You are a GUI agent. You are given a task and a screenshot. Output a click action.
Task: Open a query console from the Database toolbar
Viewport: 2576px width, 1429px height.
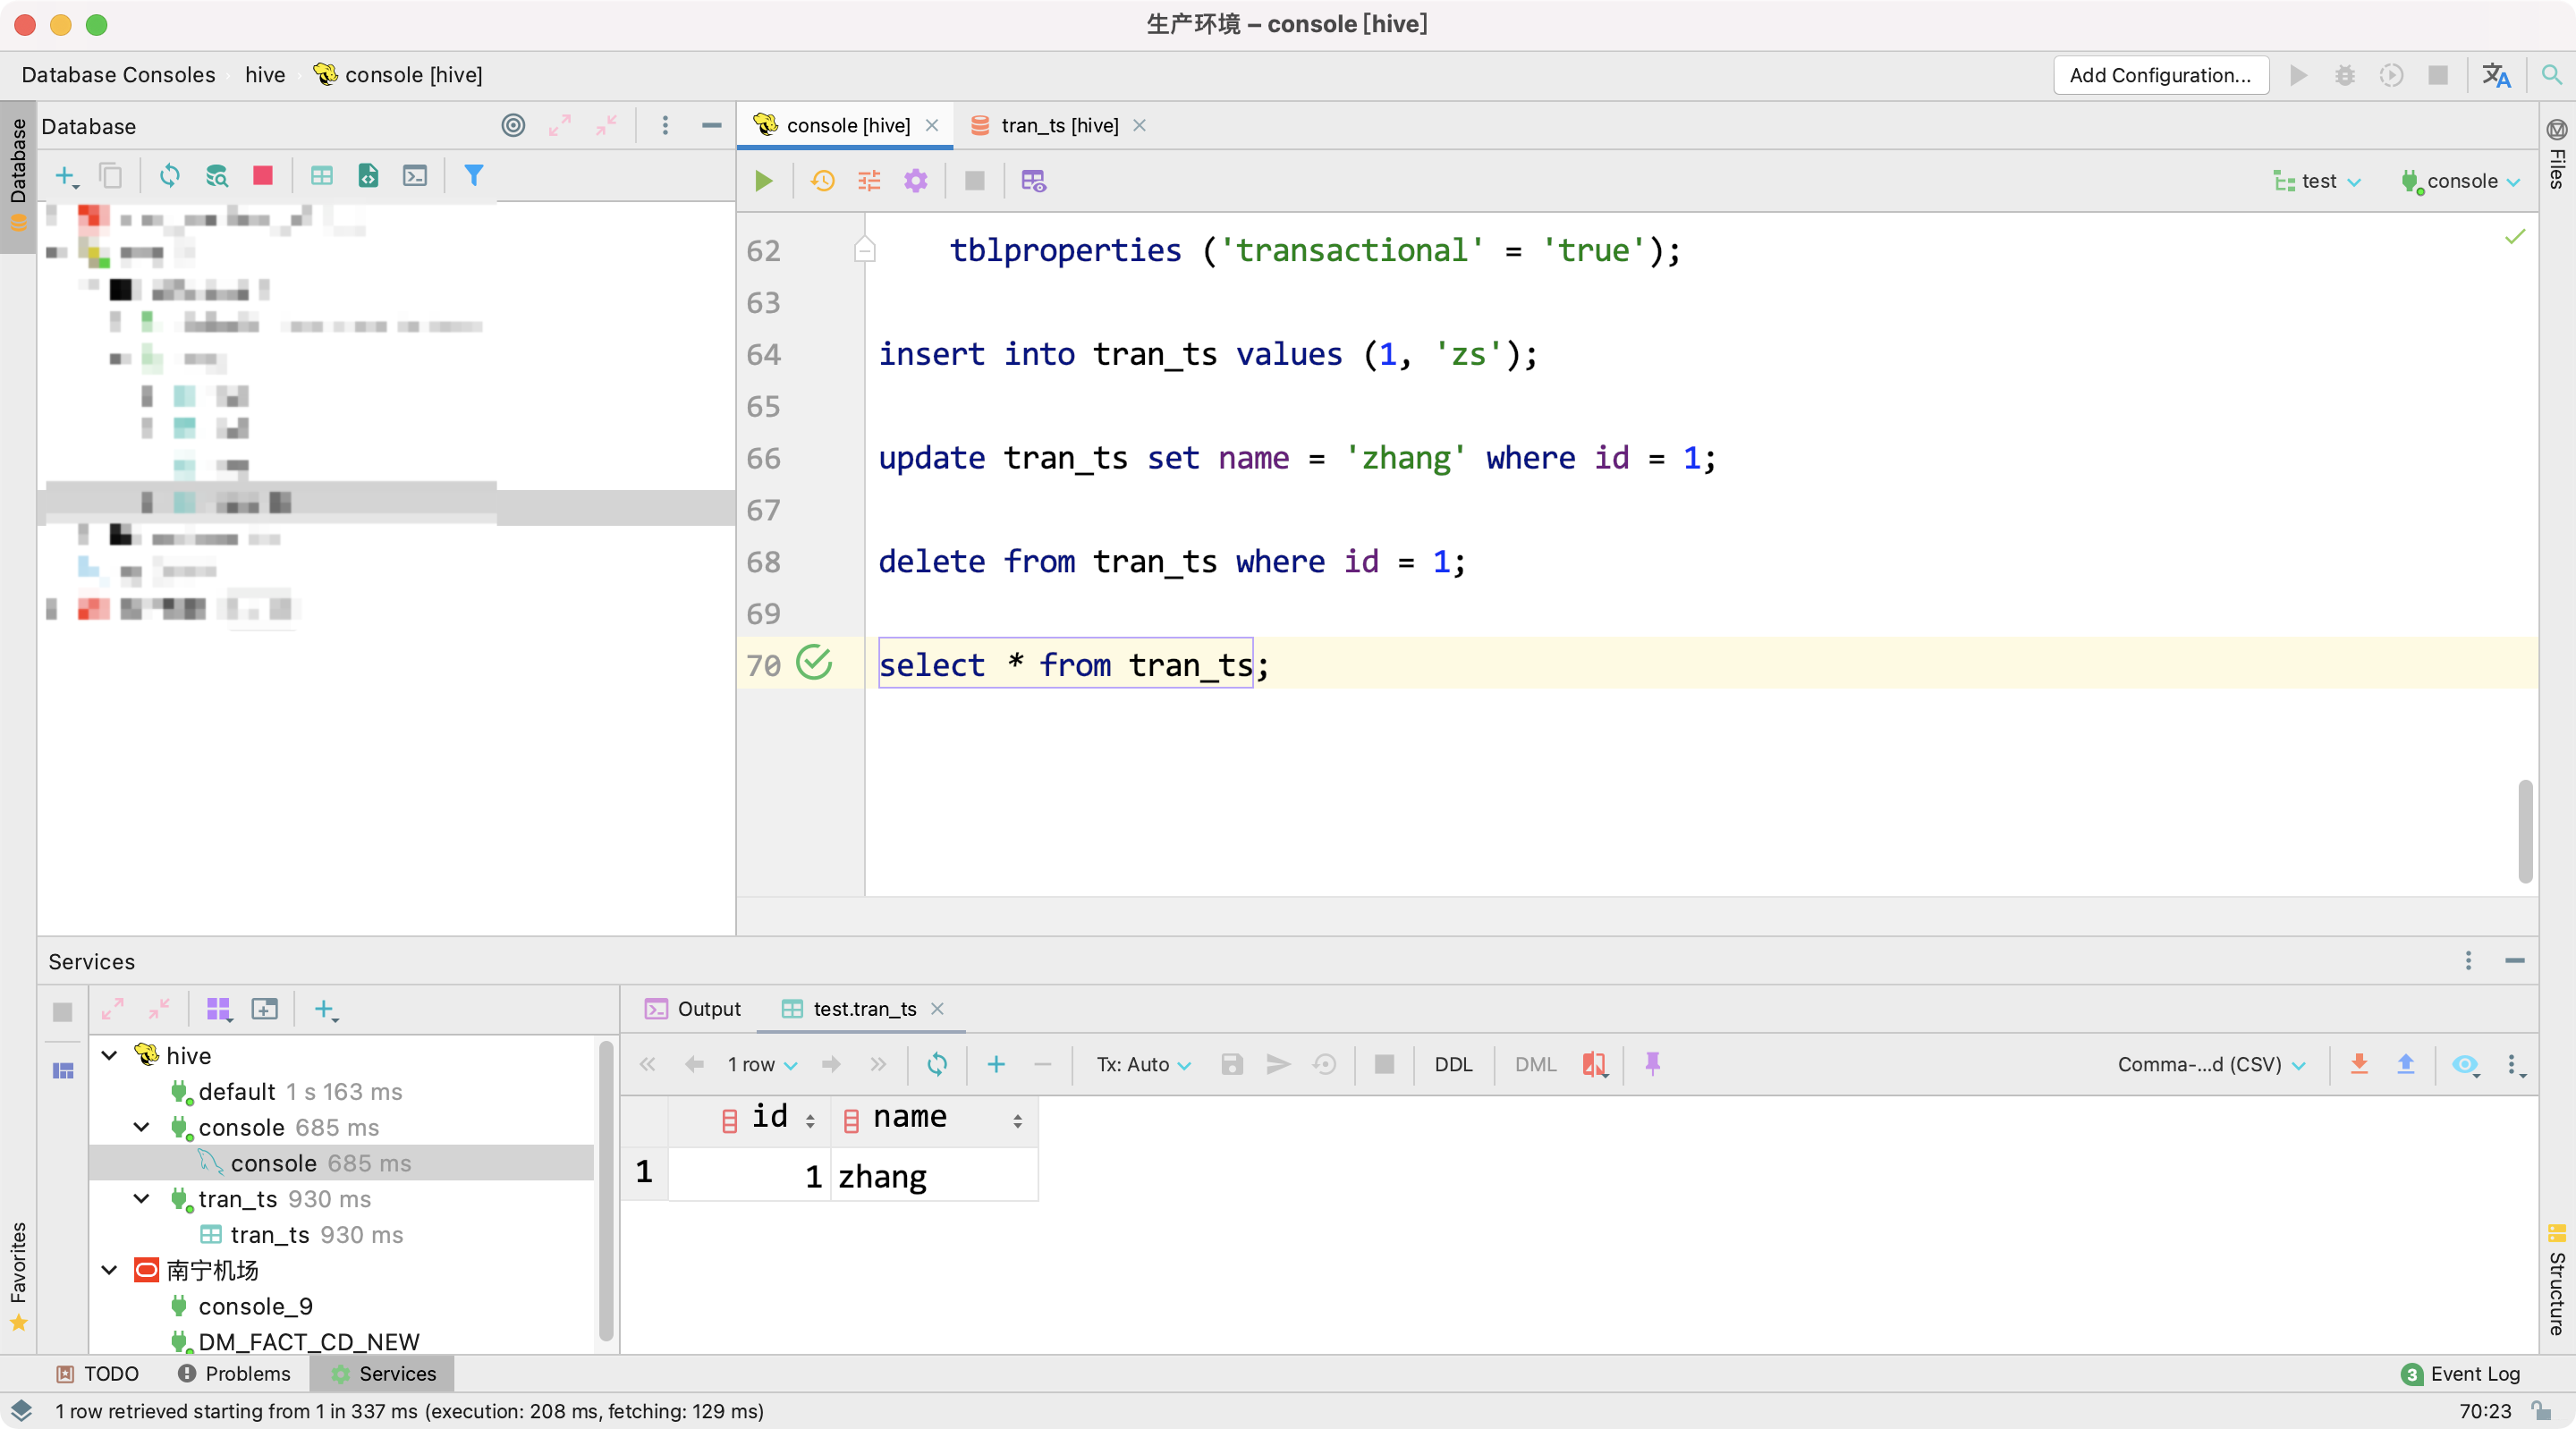(415, 177)
